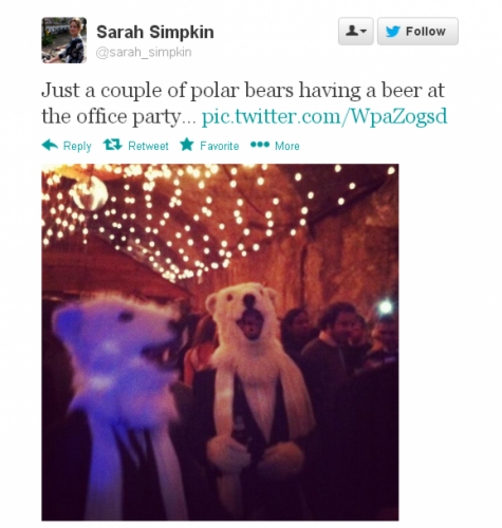The image size is (502, 528).
Task: Click the Retweet arrows icon
Action: click(x=112, y=145)
